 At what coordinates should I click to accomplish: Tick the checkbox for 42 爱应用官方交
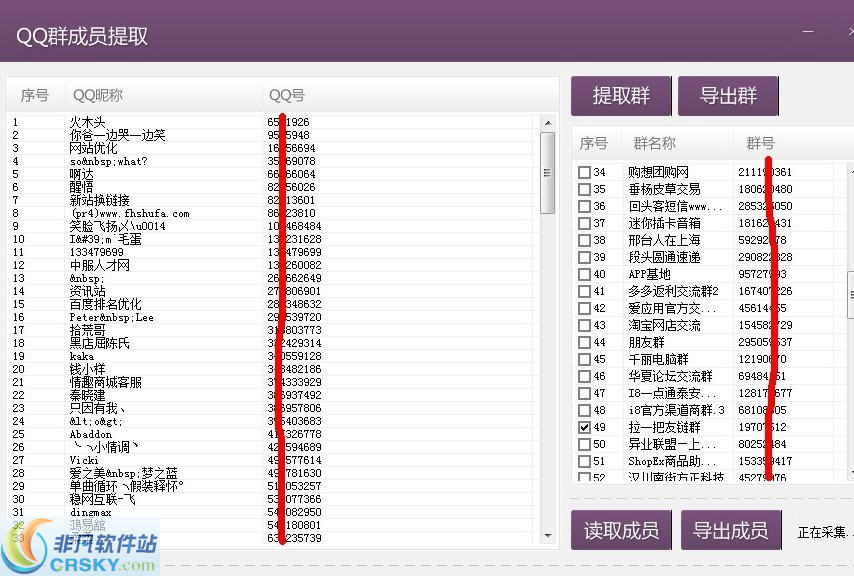(584, 308)
